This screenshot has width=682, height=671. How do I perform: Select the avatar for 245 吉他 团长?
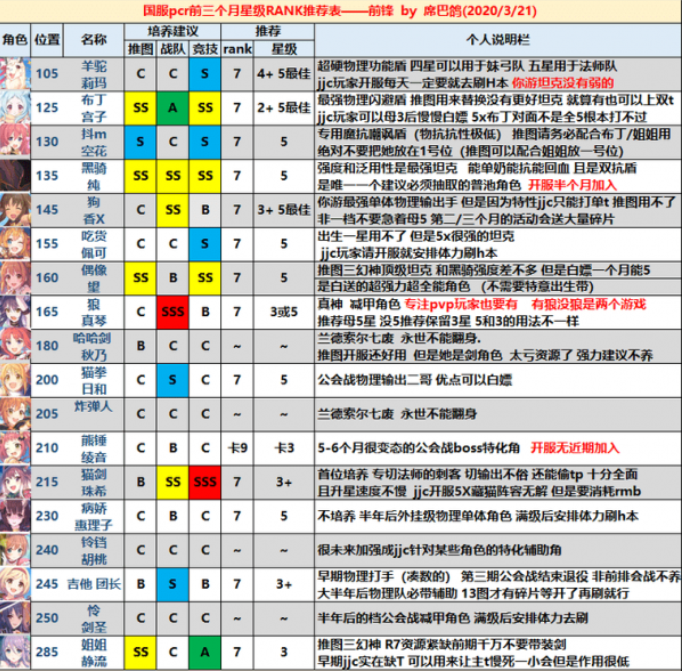point(15,584)
